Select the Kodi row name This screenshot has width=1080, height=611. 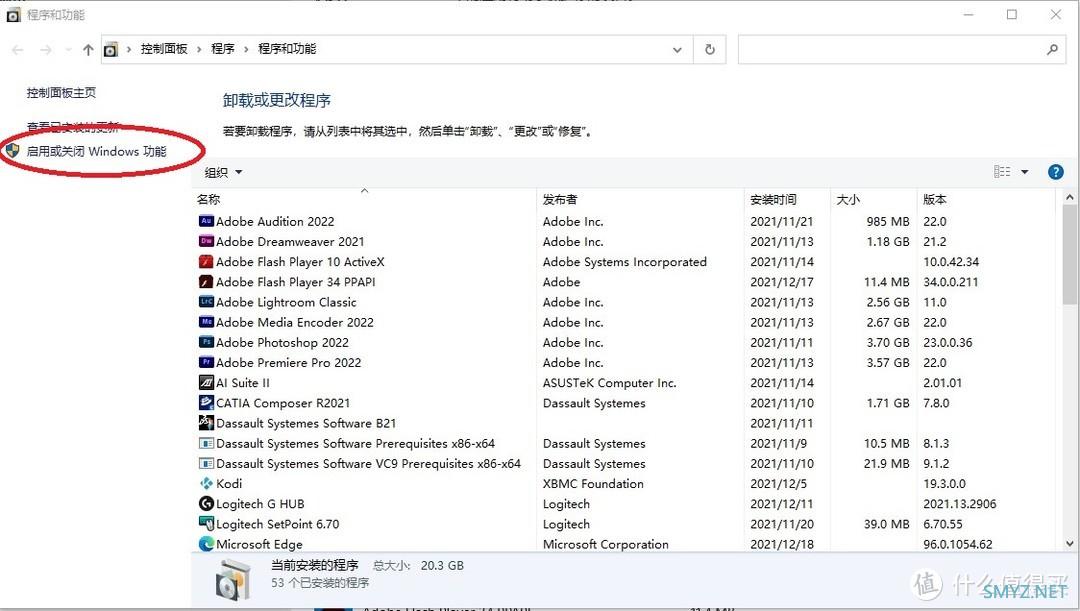229,484
